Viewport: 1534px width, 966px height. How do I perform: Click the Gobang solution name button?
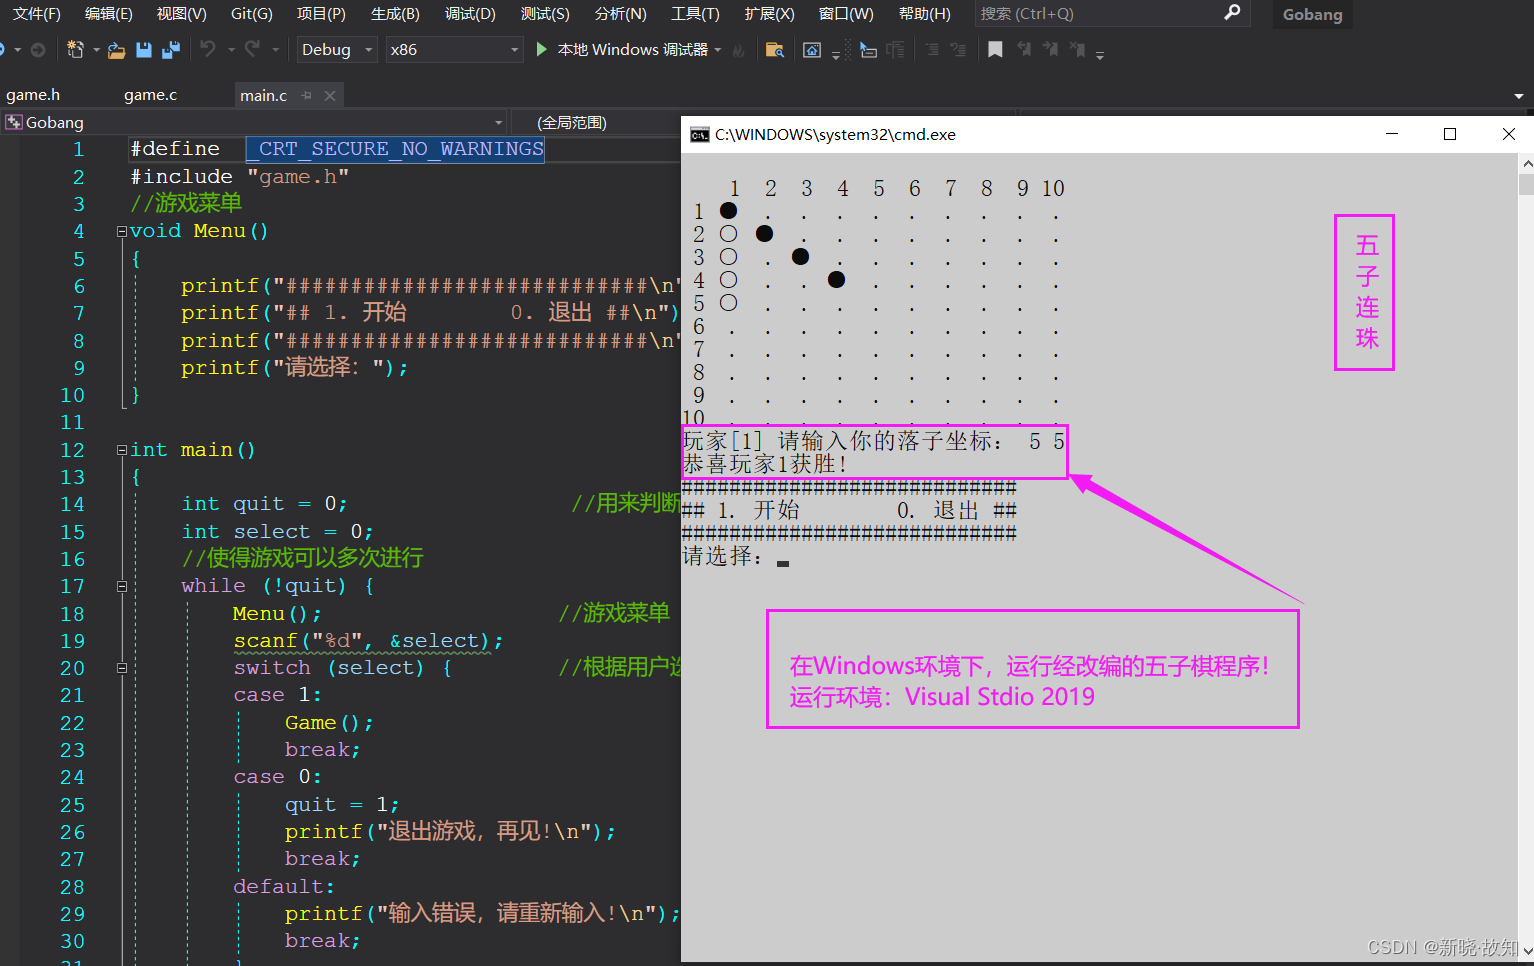(1312, 14)
